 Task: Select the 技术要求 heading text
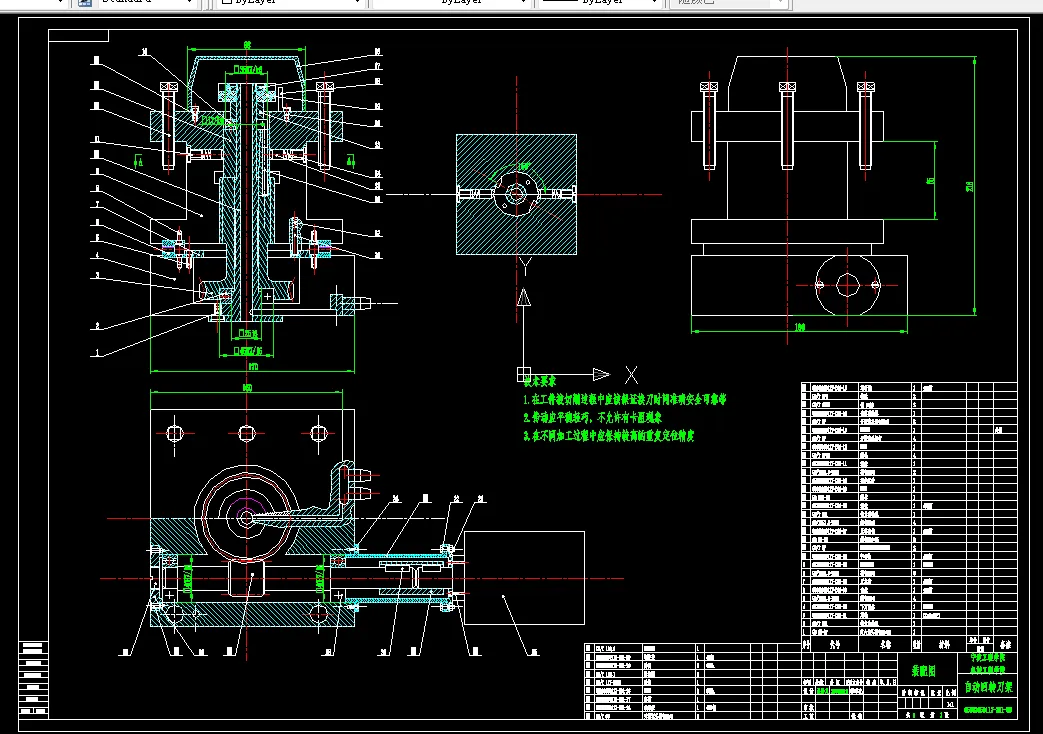[539, 382]
